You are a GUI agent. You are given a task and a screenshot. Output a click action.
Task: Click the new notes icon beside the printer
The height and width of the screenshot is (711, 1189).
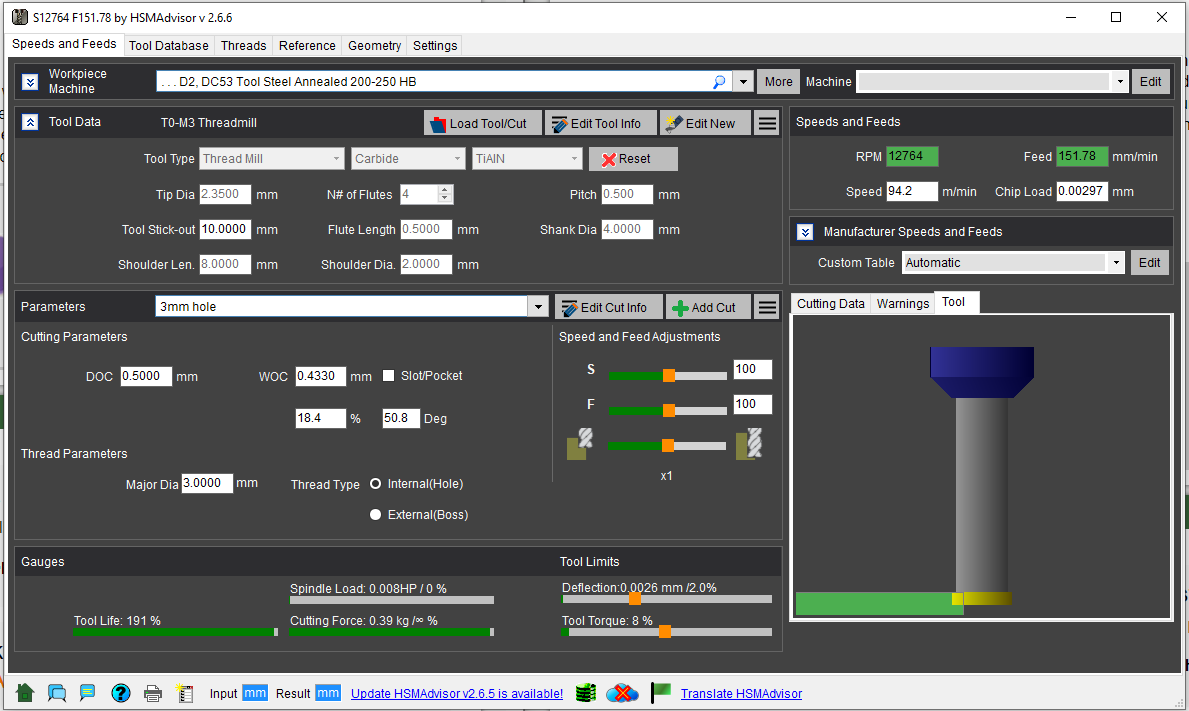pos(184,693)
